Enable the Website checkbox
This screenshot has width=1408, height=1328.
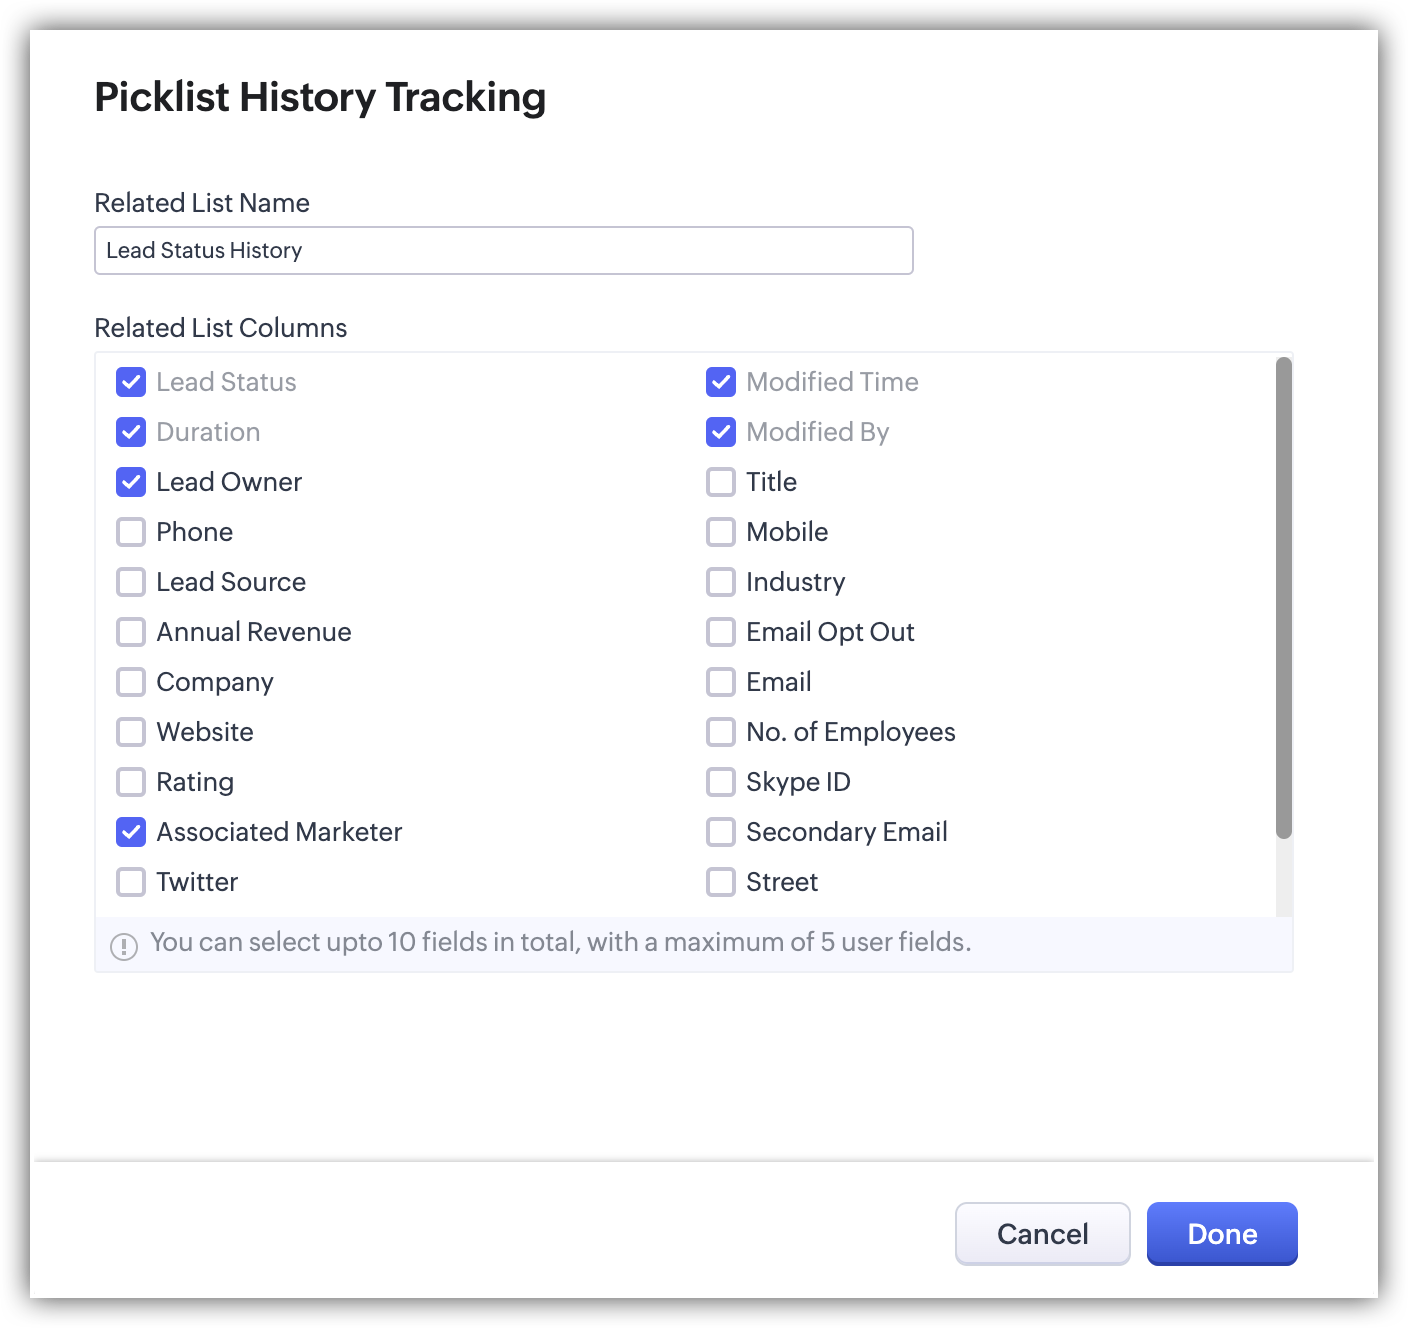coord(131,732)
